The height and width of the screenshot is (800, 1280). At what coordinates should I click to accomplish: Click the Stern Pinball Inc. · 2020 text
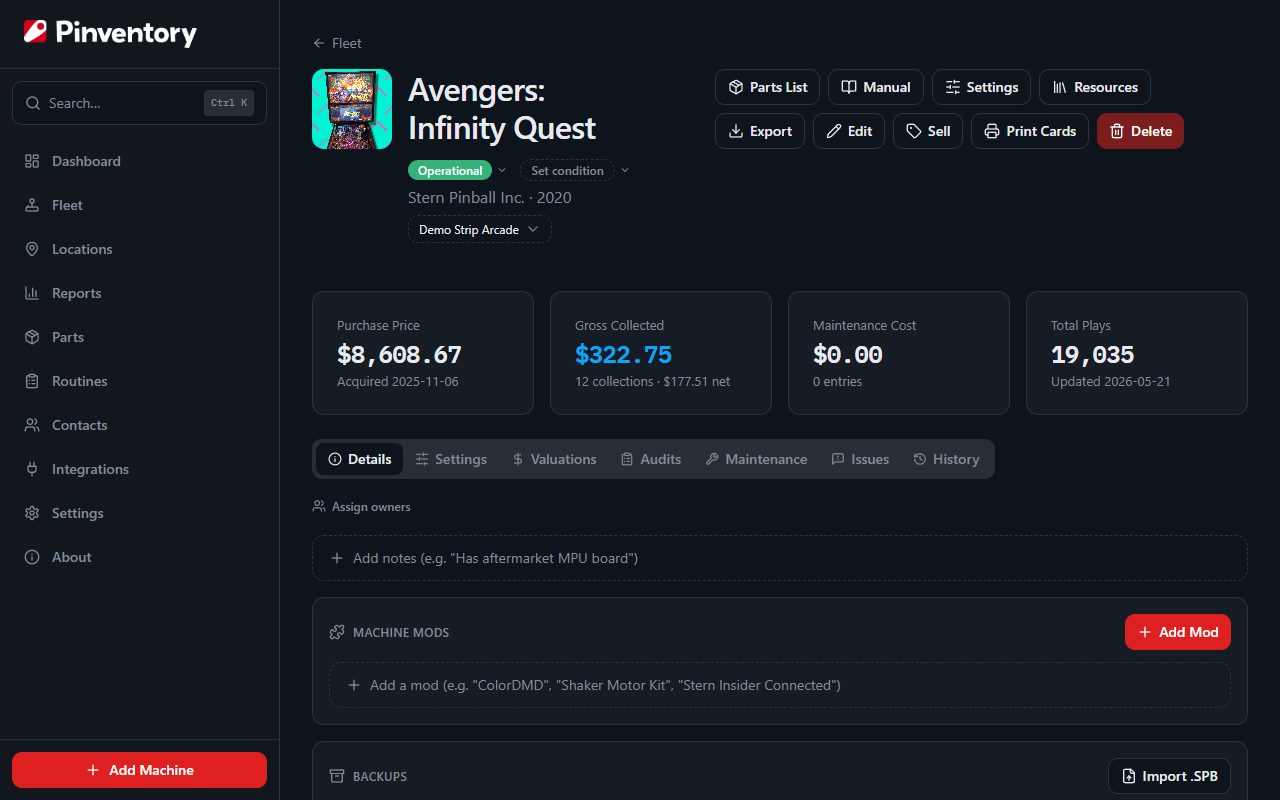pyautogui.click(x=490, y=198)
